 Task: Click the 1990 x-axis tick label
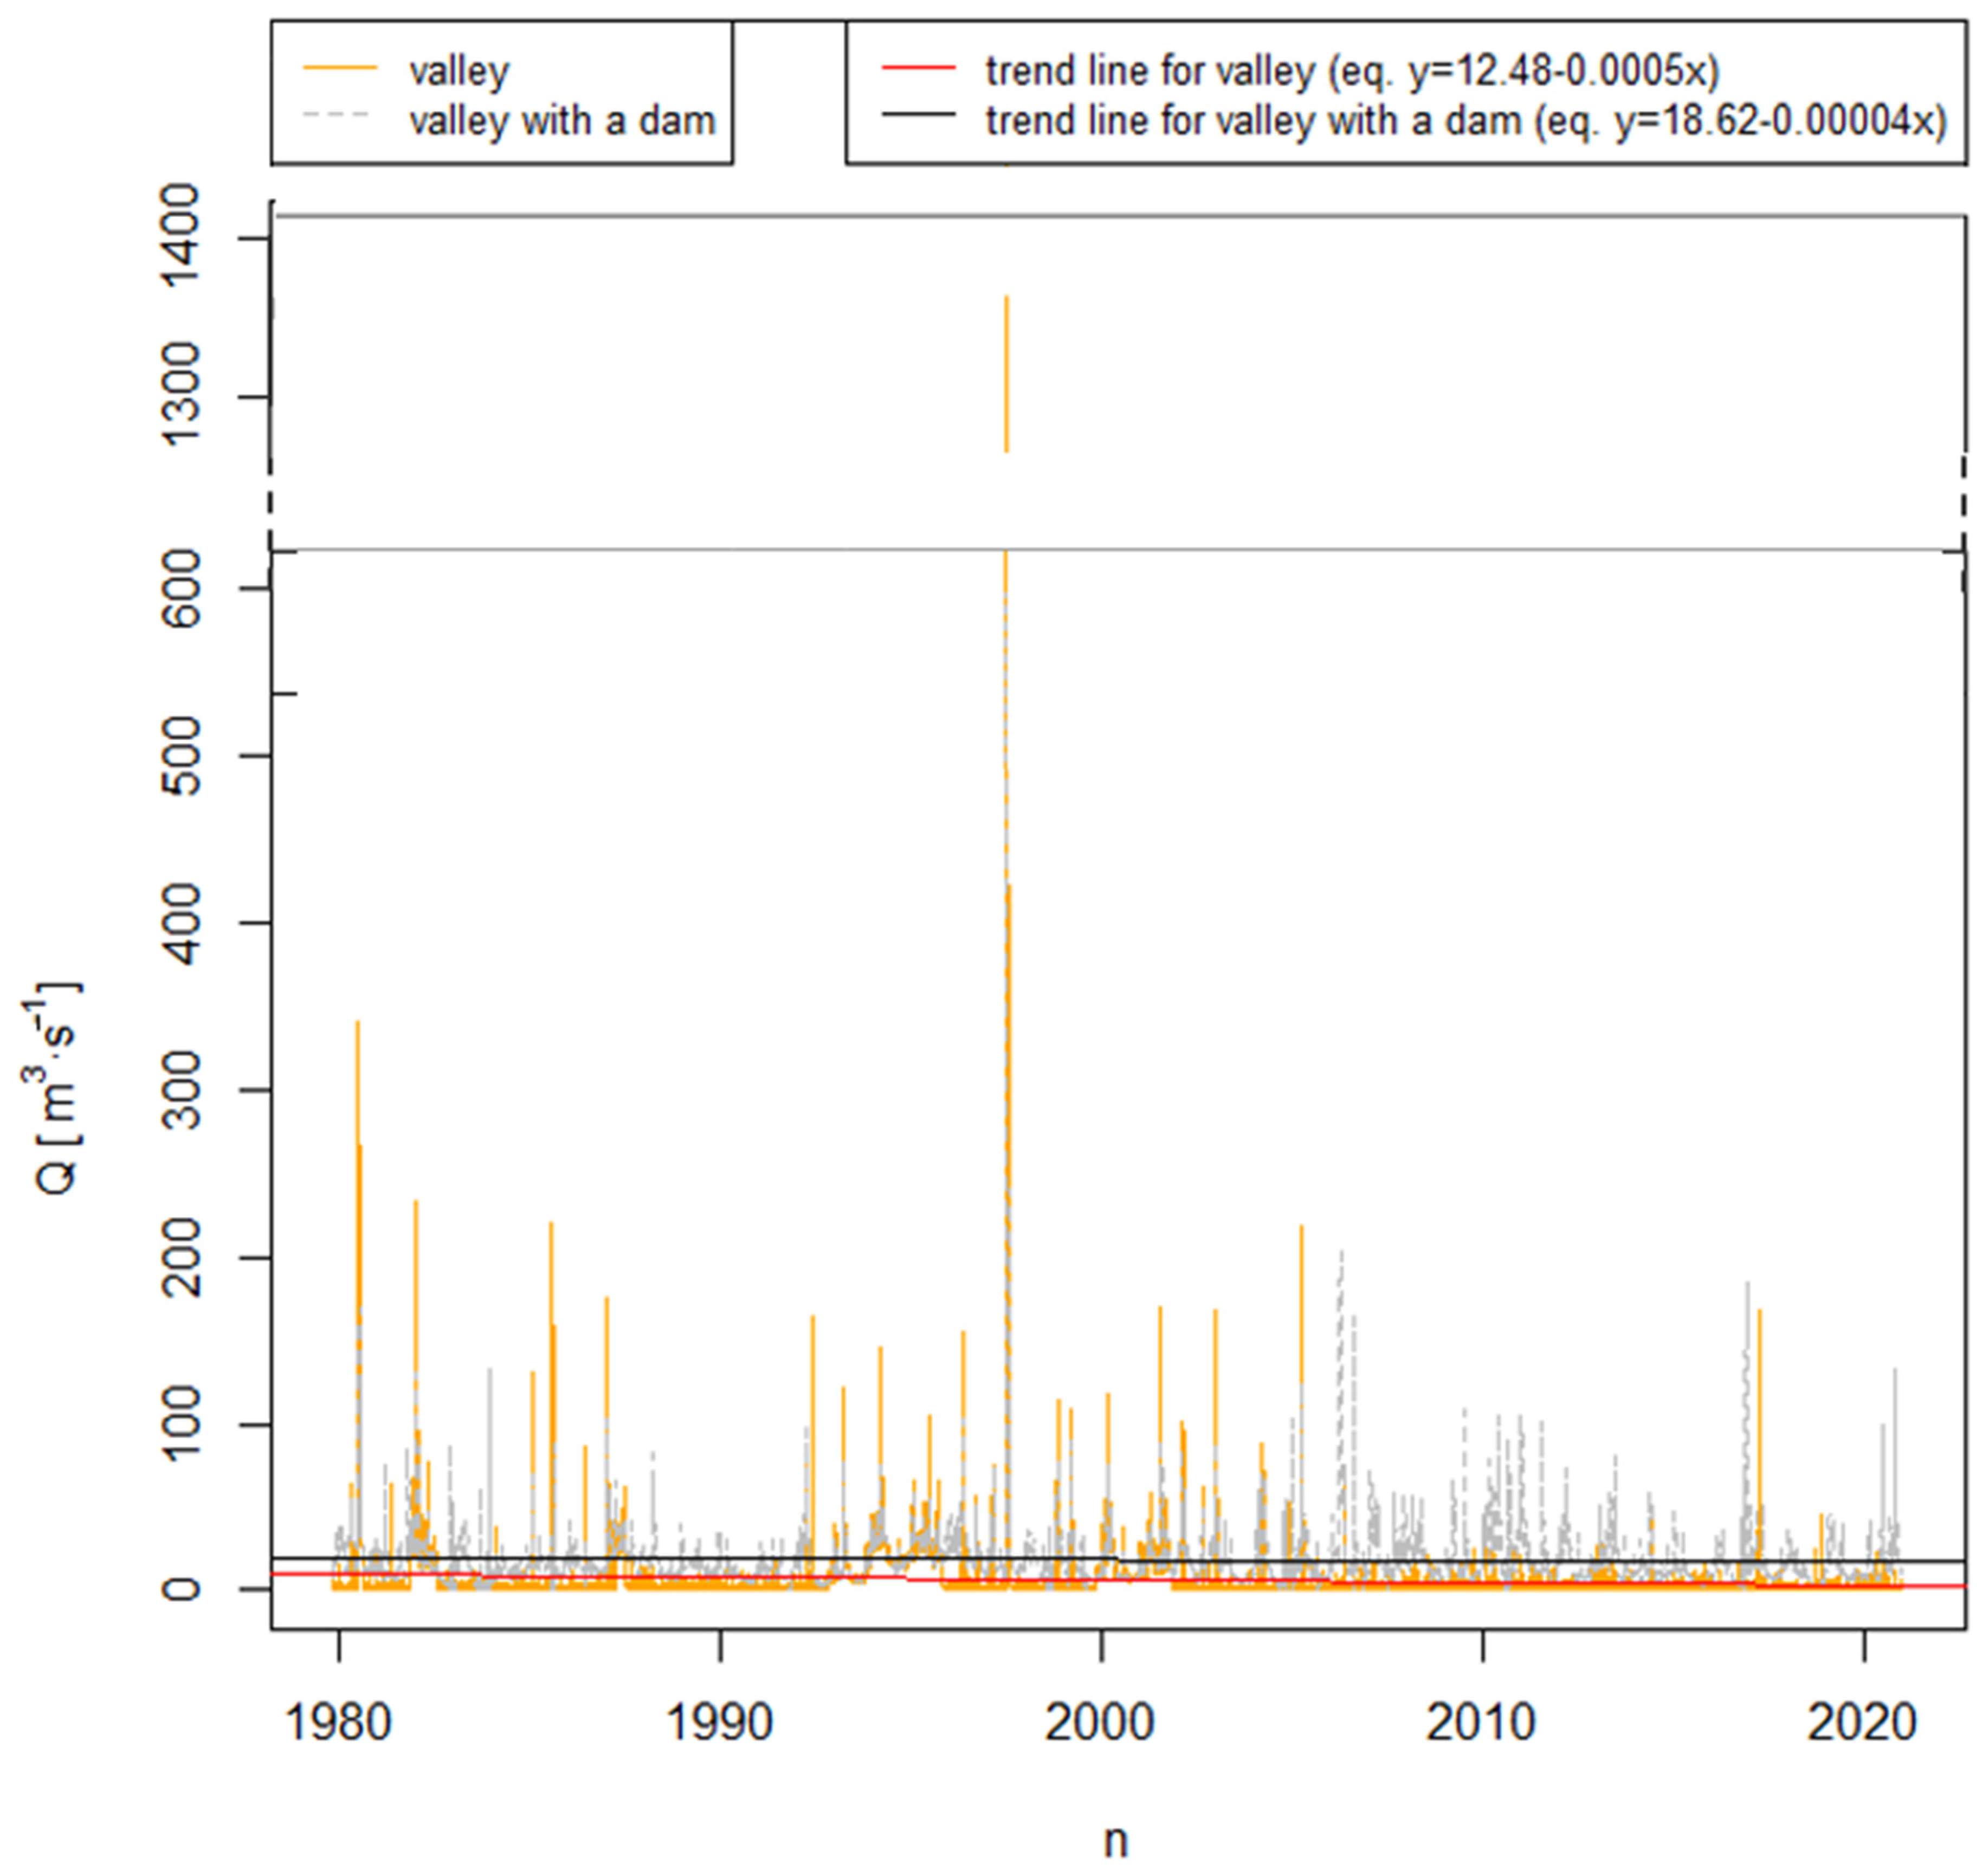(x=720, y=1722)
